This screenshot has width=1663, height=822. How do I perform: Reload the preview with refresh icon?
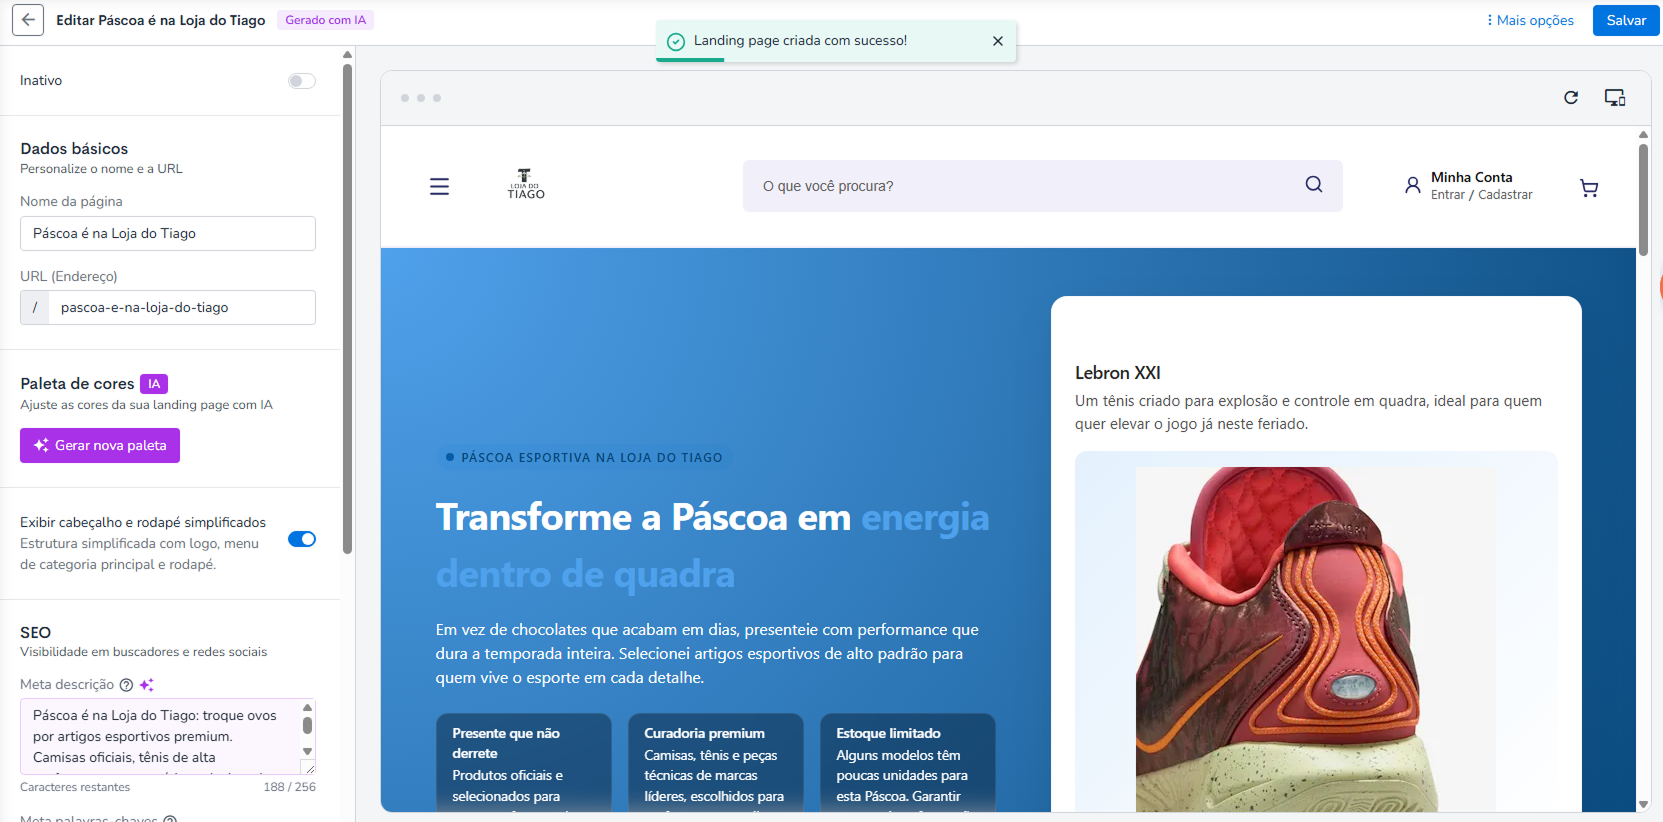[1571, 97]
